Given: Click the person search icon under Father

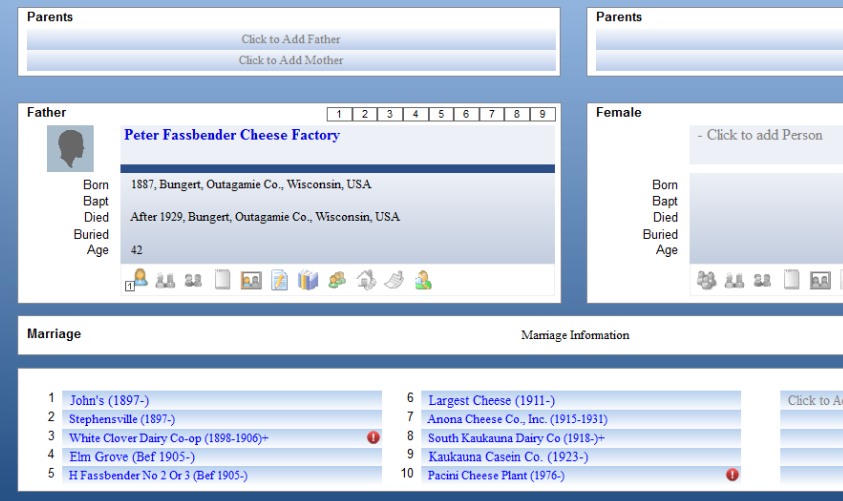Looking at the screenshot, I should pos(423,281).
